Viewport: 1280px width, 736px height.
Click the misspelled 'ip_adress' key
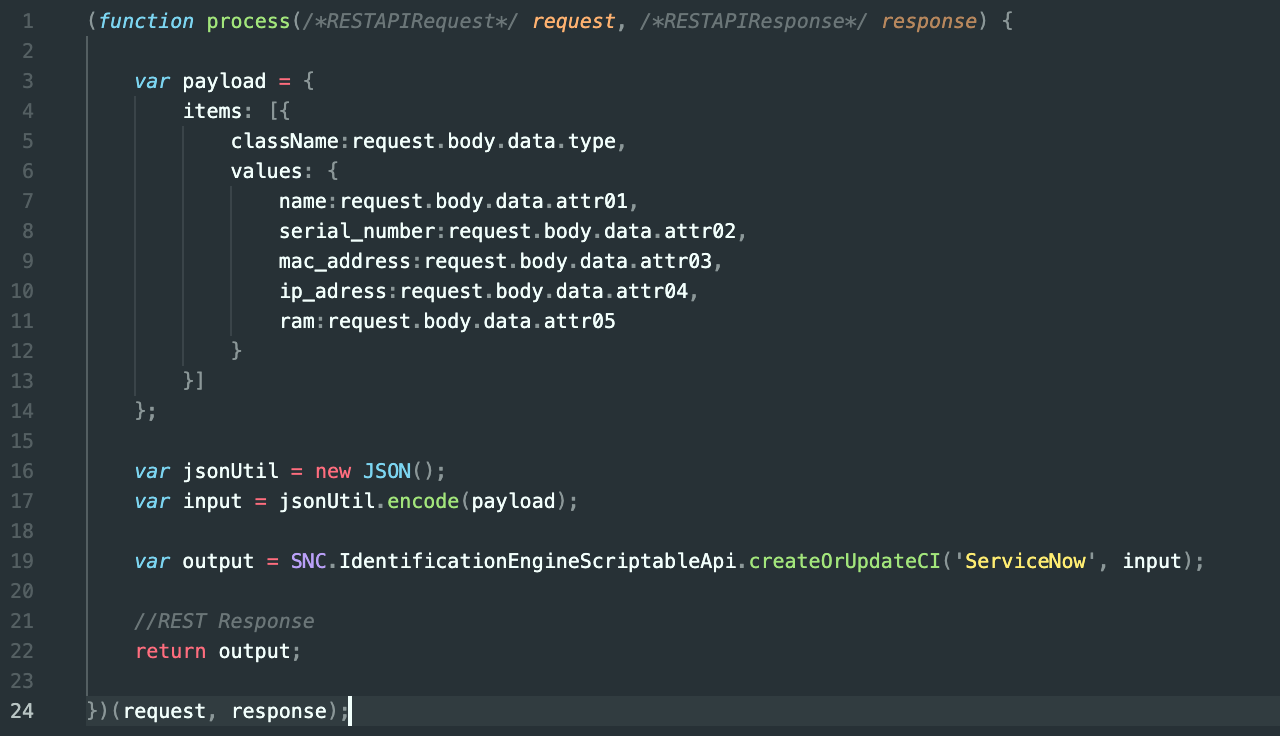(x=333, y=291)
